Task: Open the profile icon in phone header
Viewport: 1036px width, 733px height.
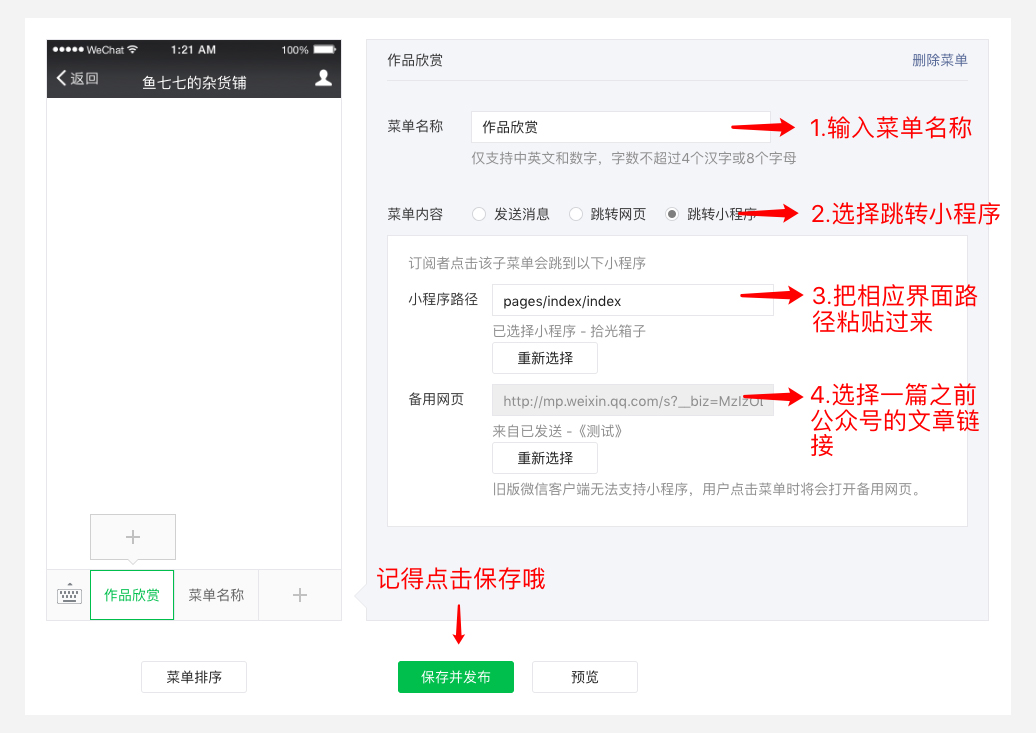Action: coord(323,78)
